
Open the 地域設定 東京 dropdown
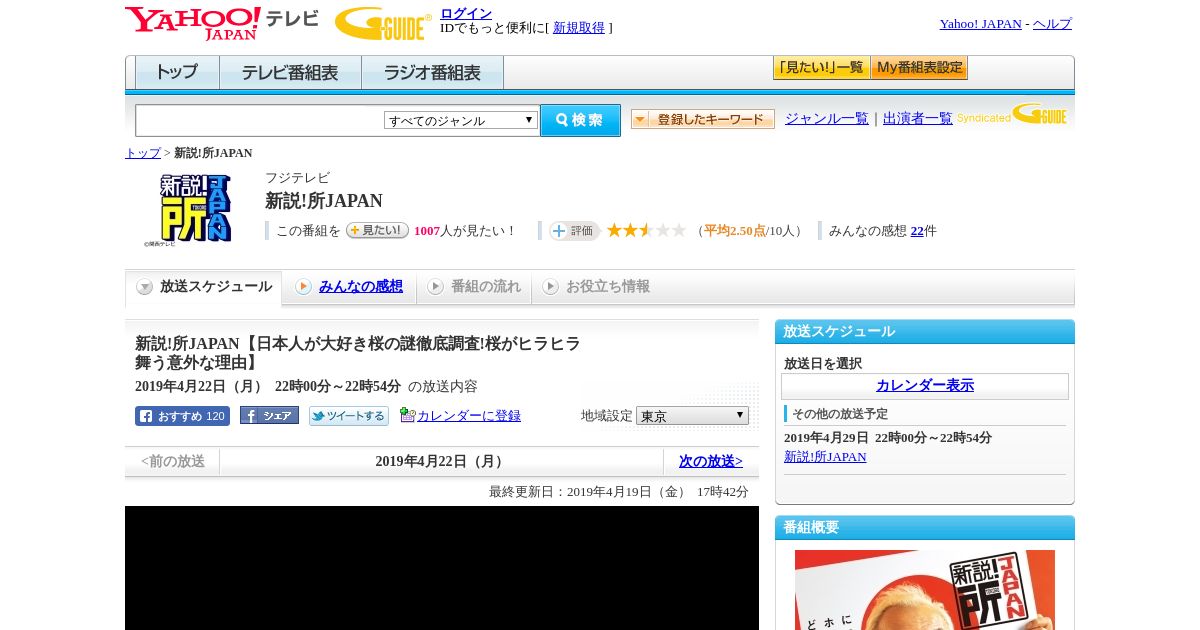click(x=692, y=415)
